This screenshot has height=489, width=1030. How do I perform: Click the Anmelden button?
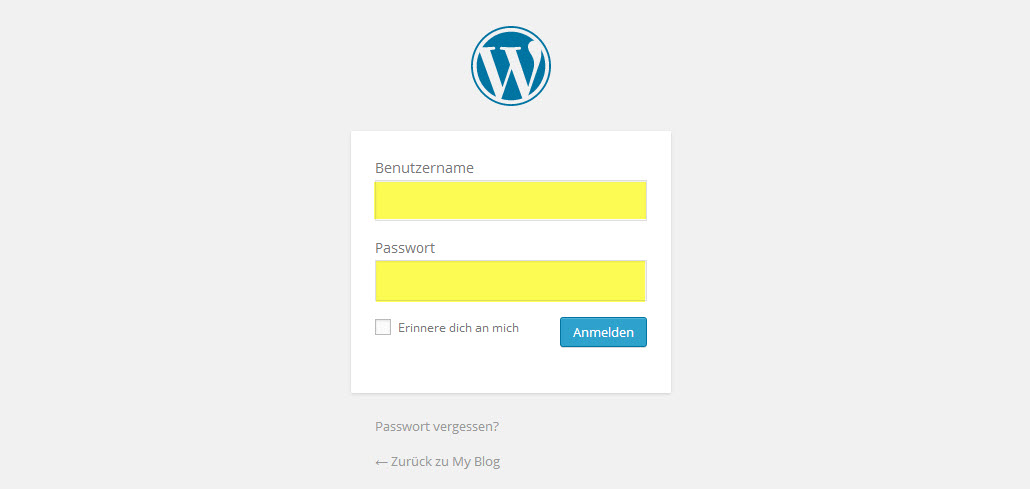tap(603, 332)
